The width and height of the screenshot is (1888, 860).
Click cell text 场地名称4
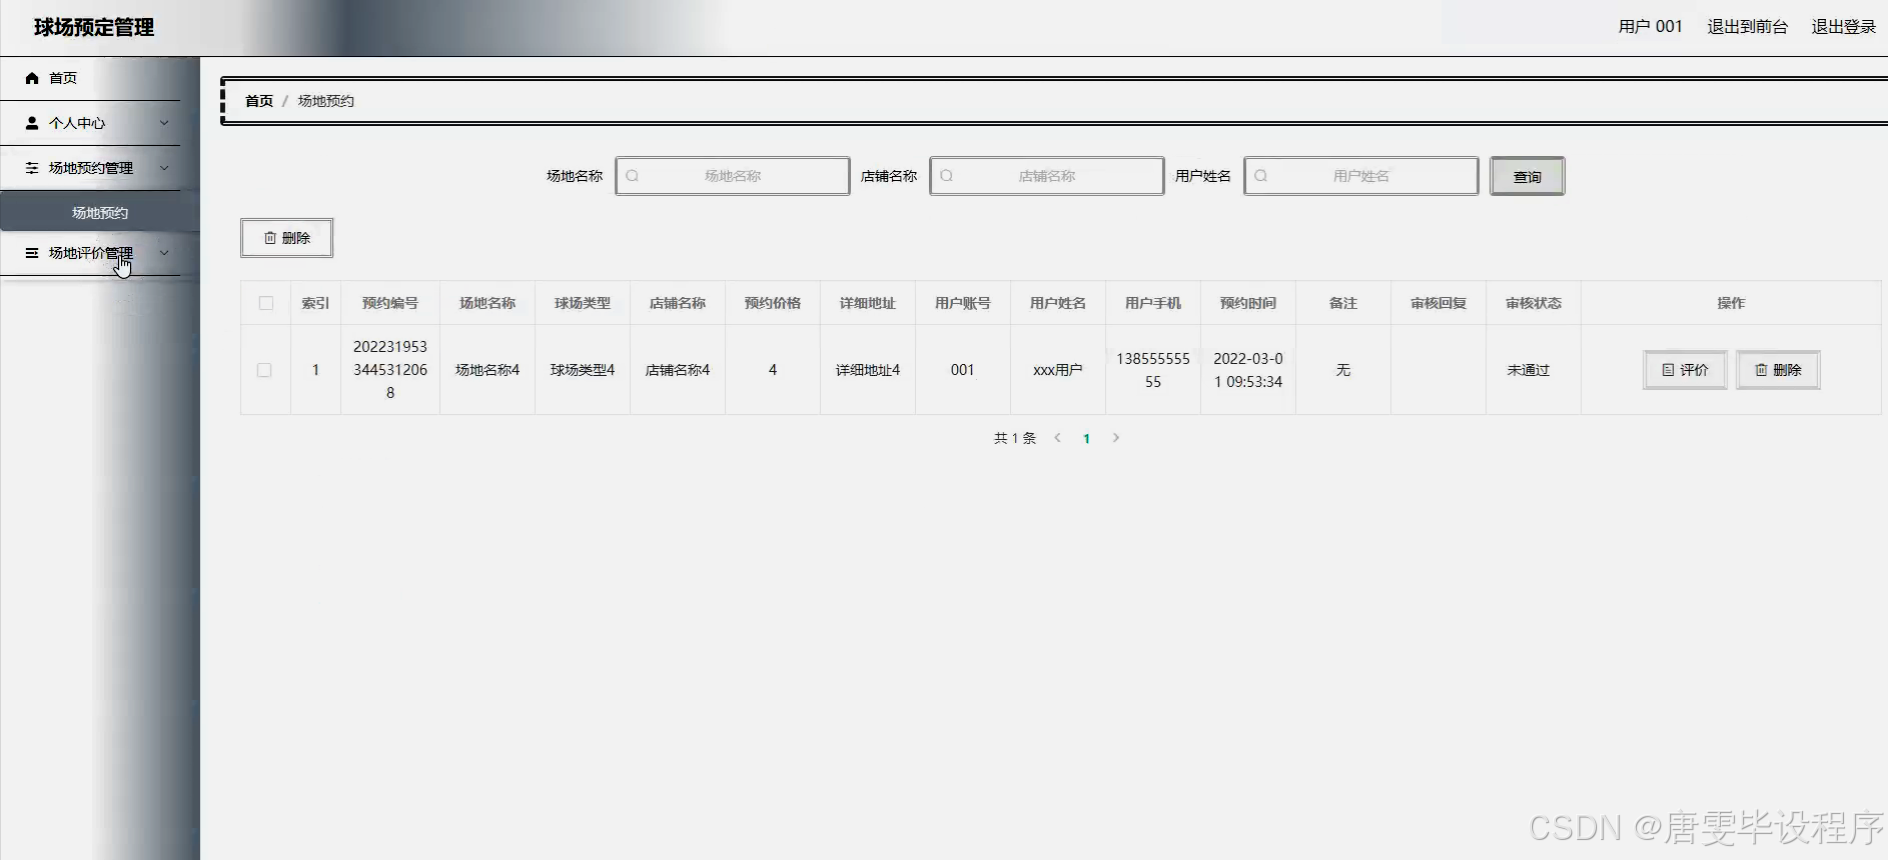487,370
